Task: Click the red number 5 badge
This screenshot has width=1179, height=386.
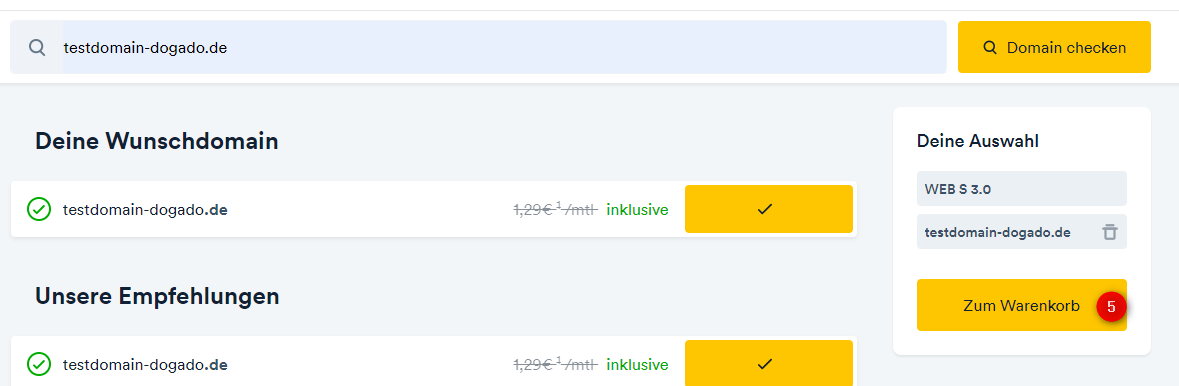Action: 1111,306
